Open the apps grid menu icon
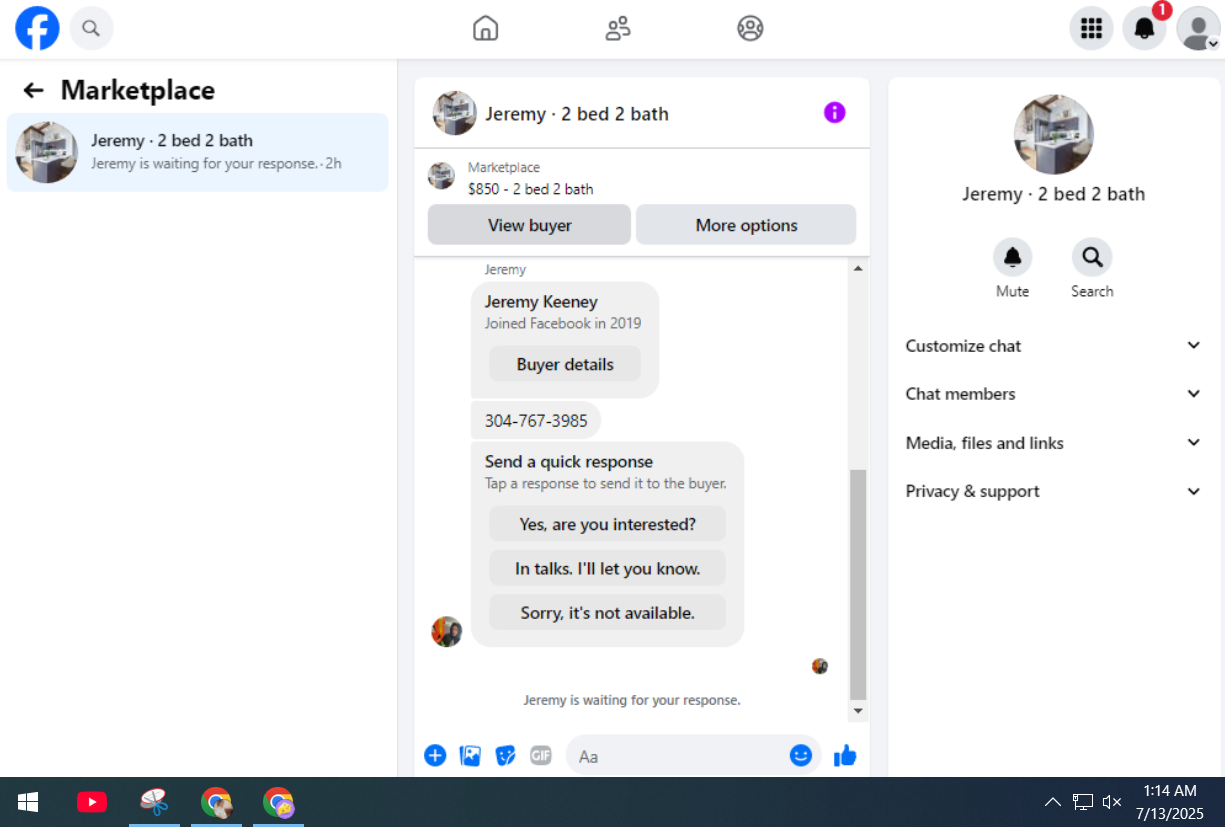Image resolution: width=1225 pixels, height=827 pixels. pyautogui.click(x=1091, y=28)
